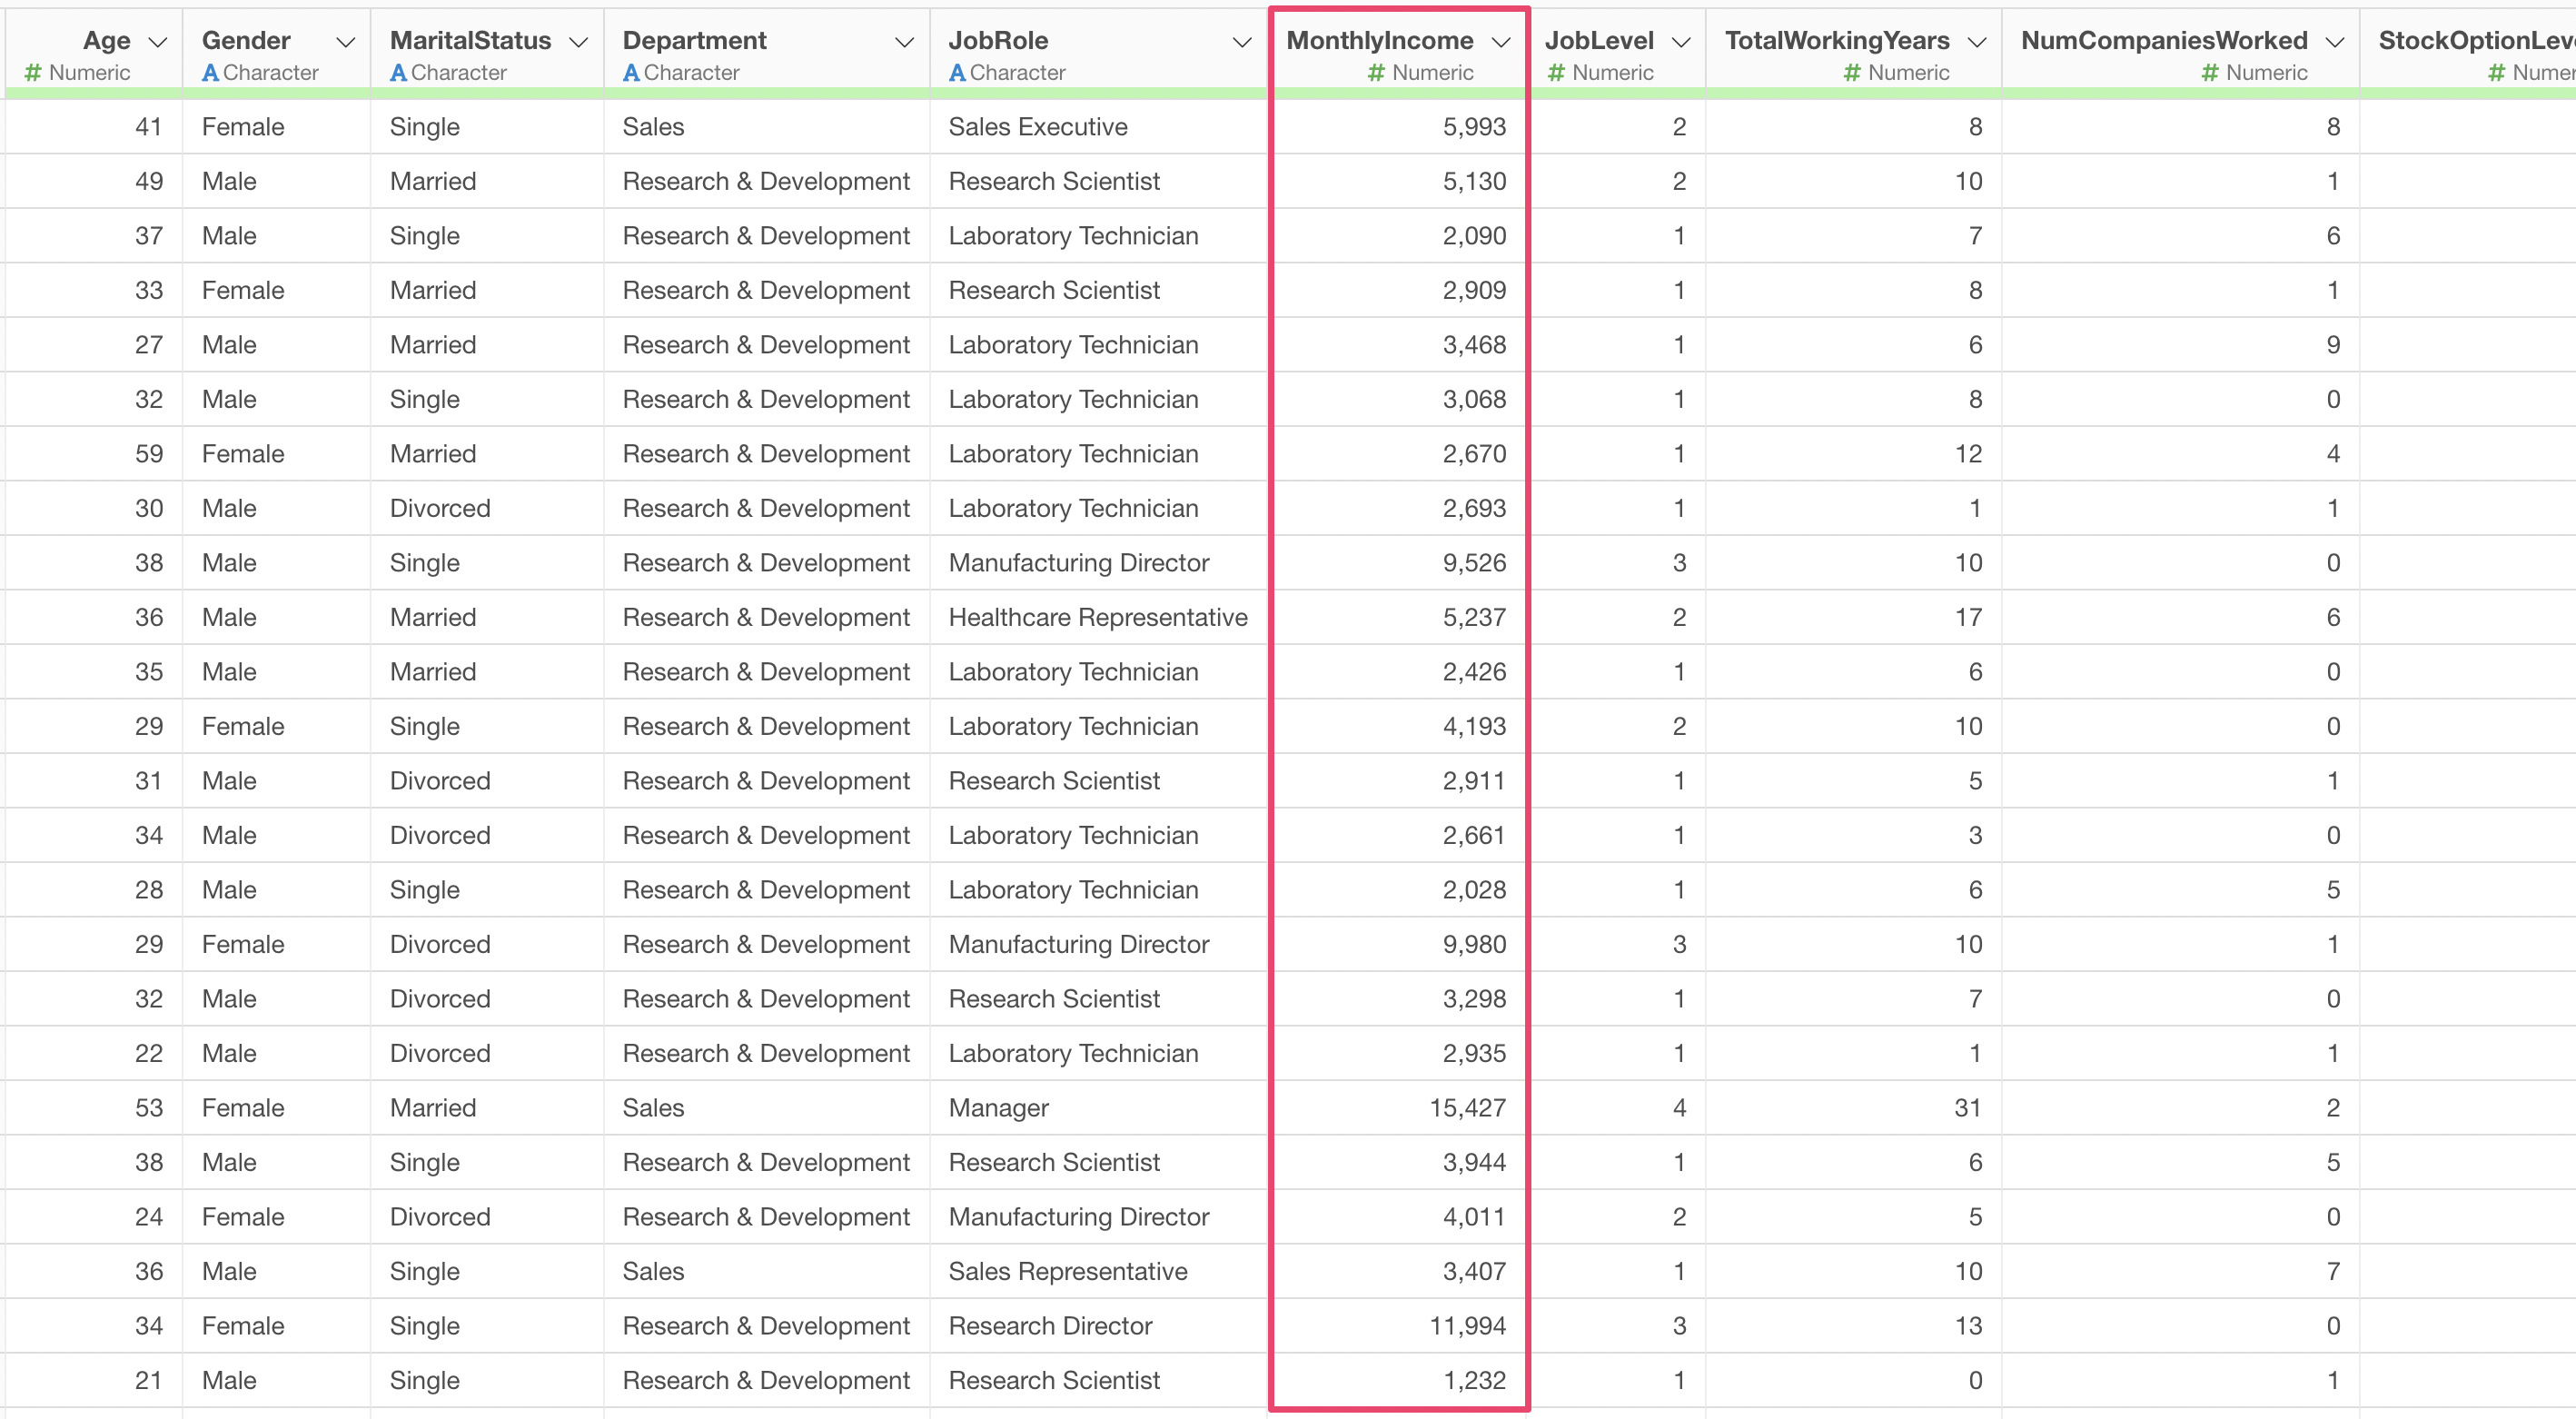
Task: Select the cell with income 15,427
Action: [1466, 1108]
